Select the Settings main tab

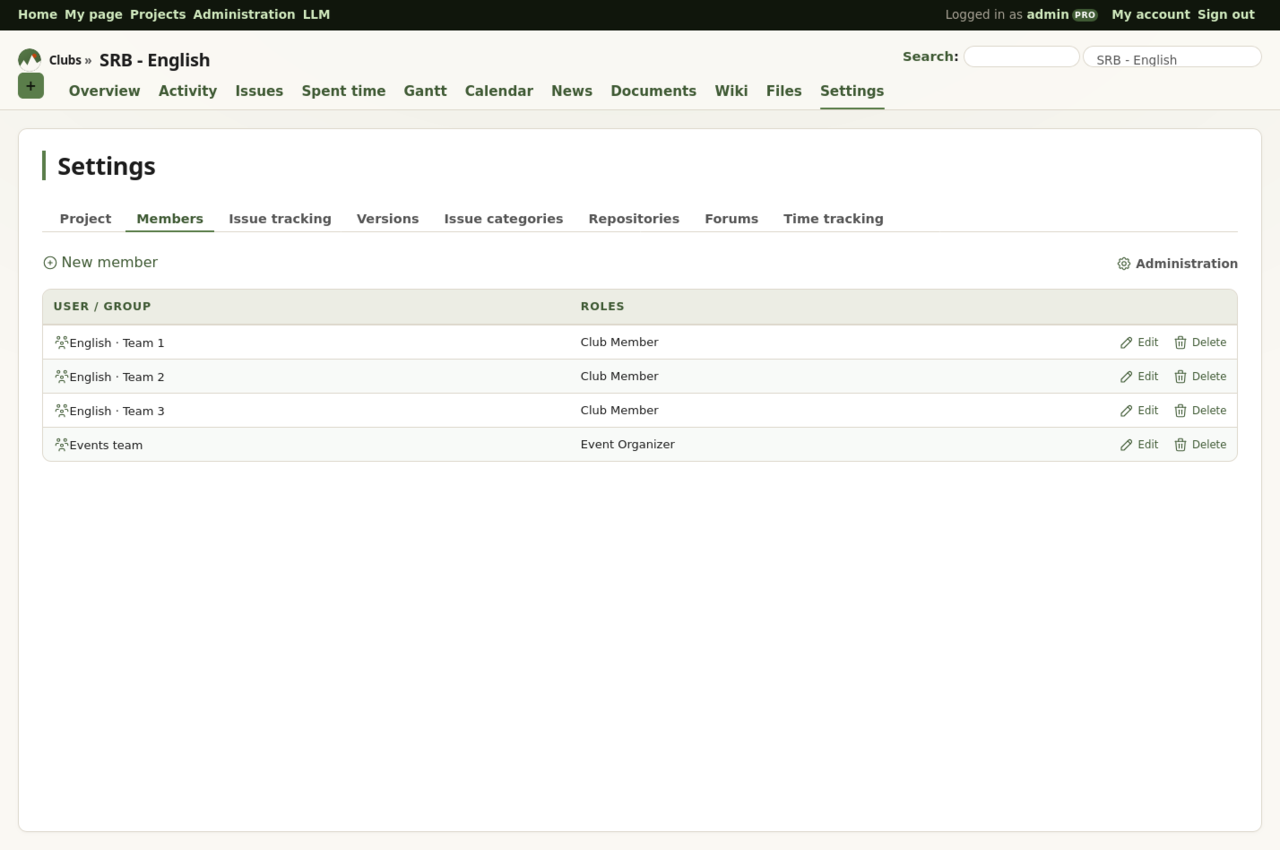pos(852,91)
